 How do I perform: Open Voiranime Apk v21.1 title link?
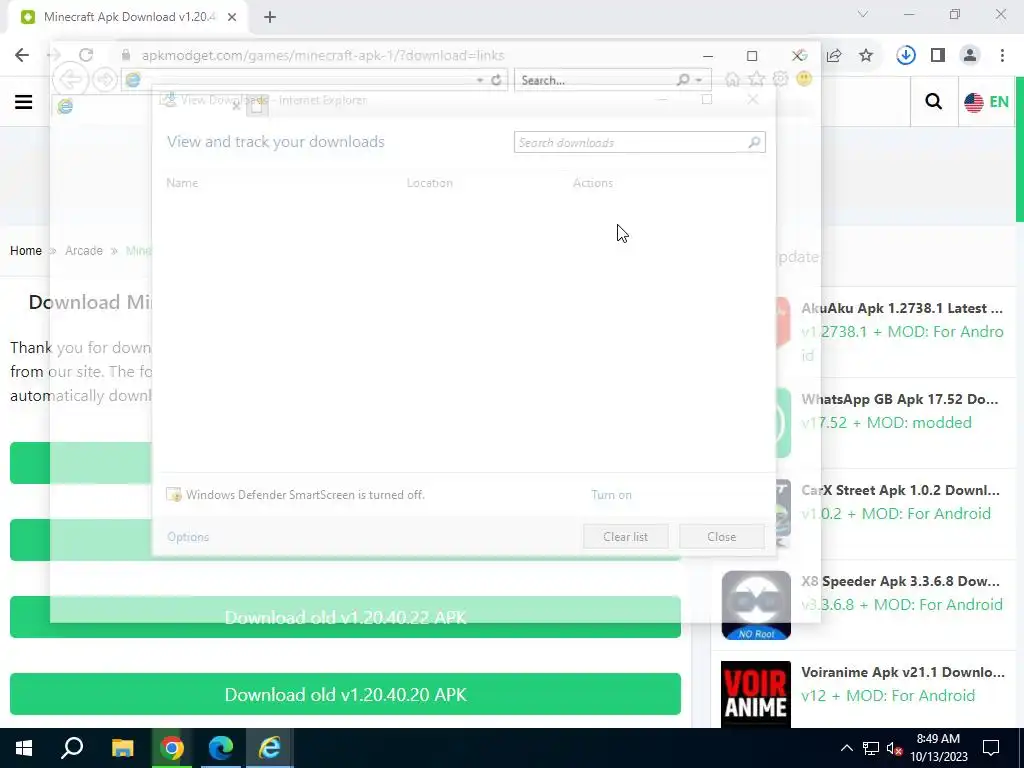903,672
